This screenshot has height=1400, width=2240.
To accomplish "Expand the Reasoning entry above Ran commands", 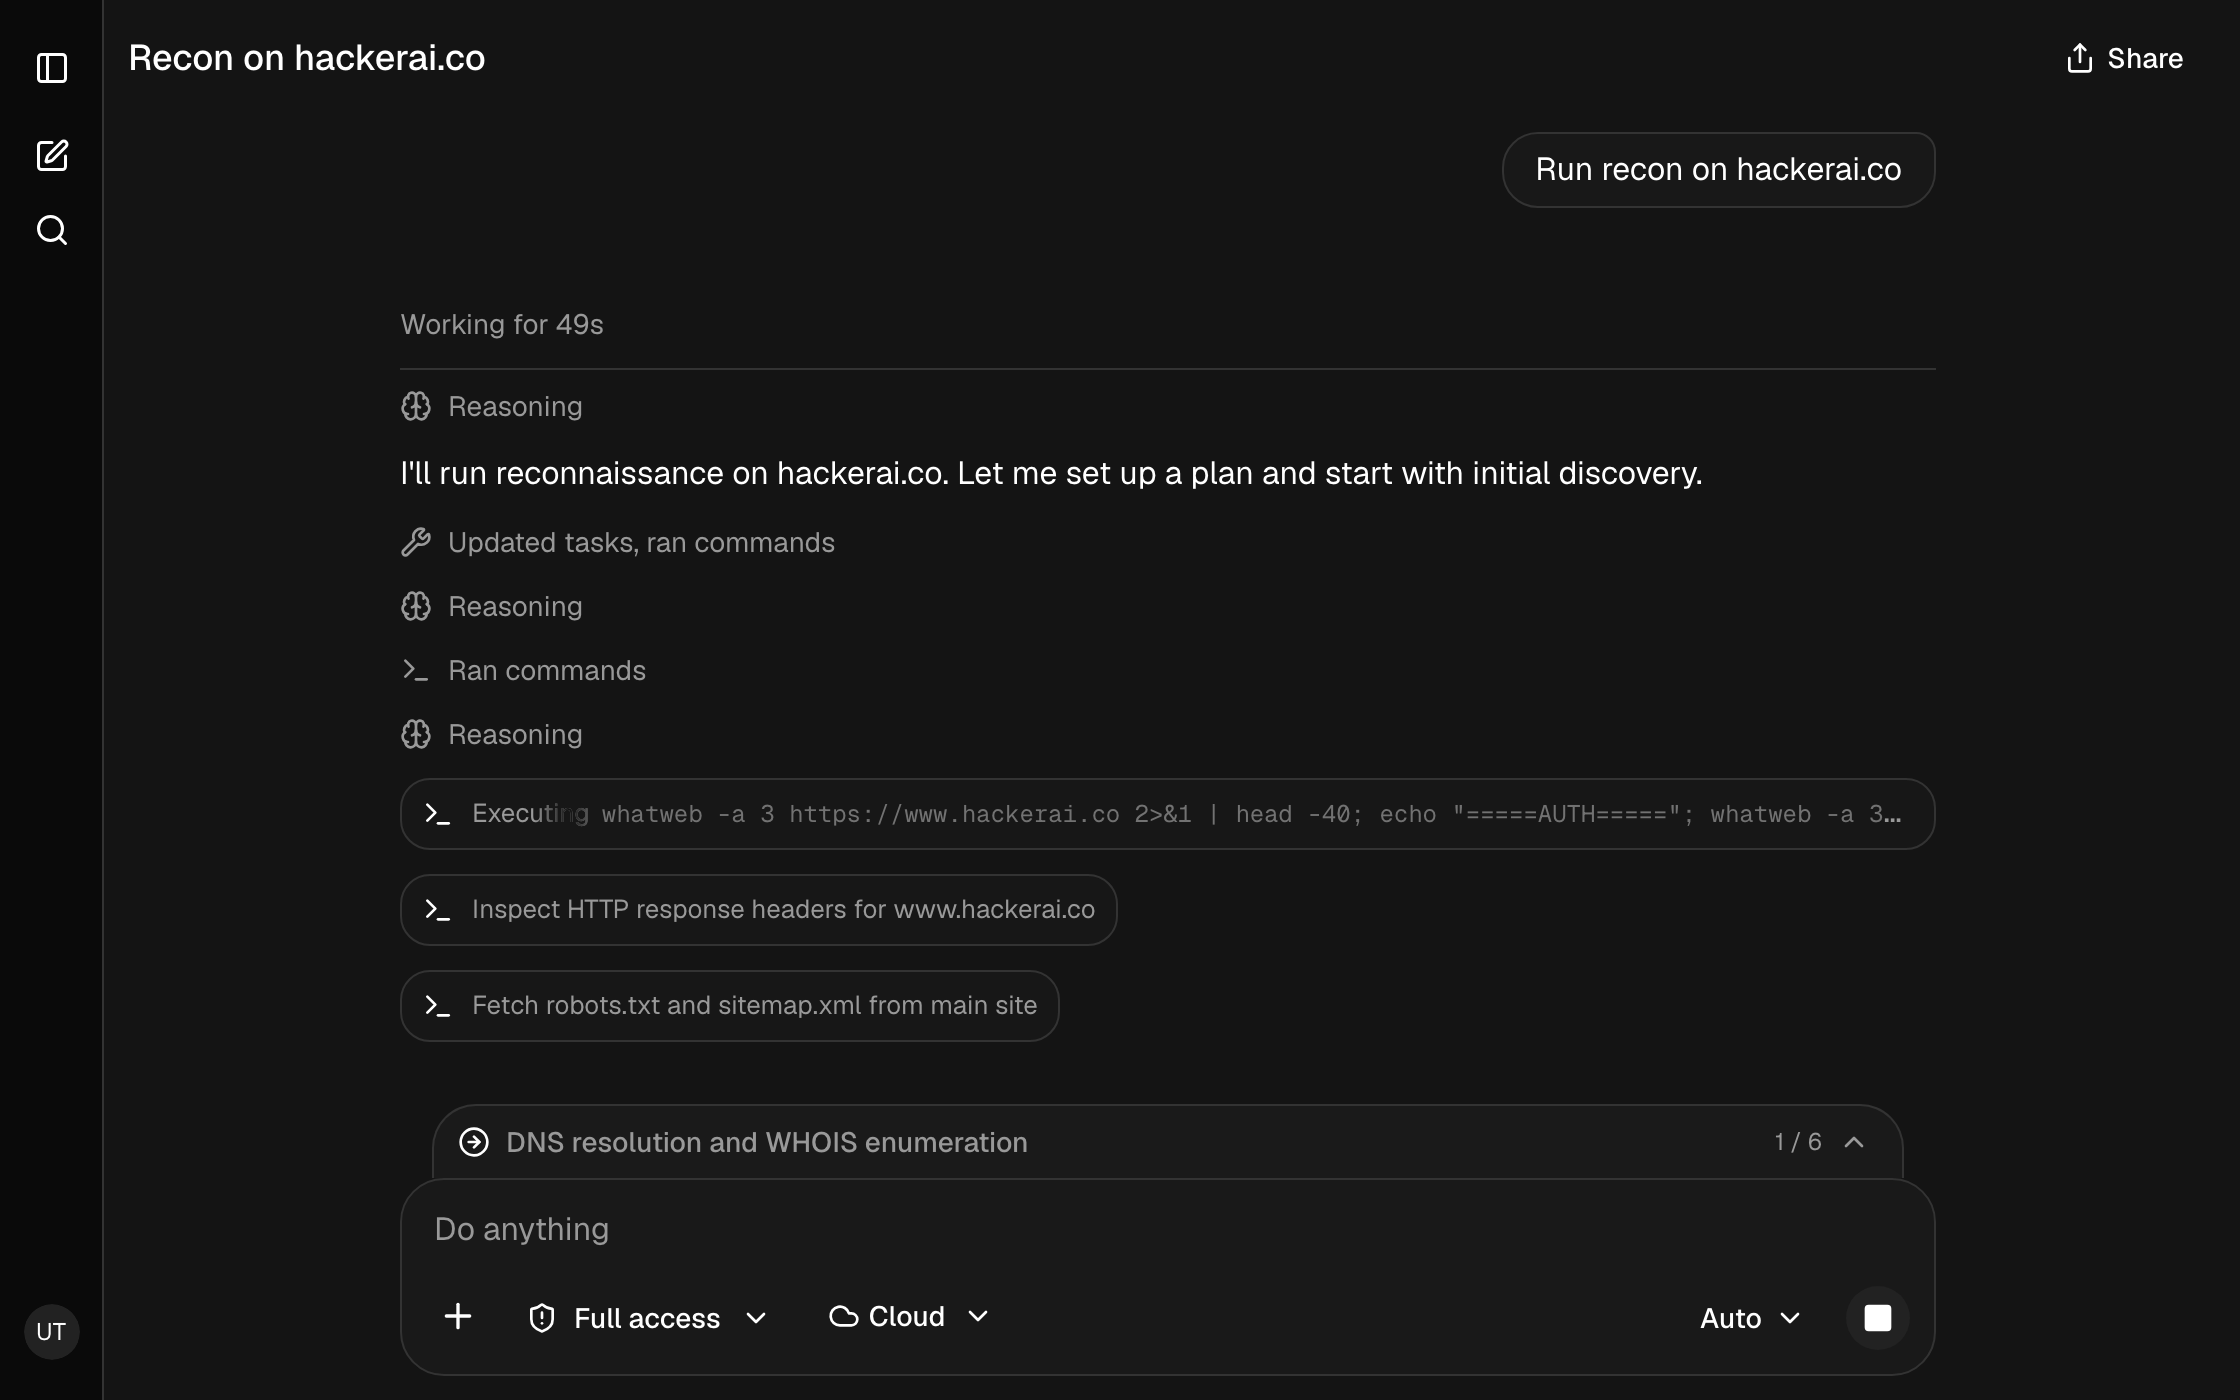I will coord(491,606).
